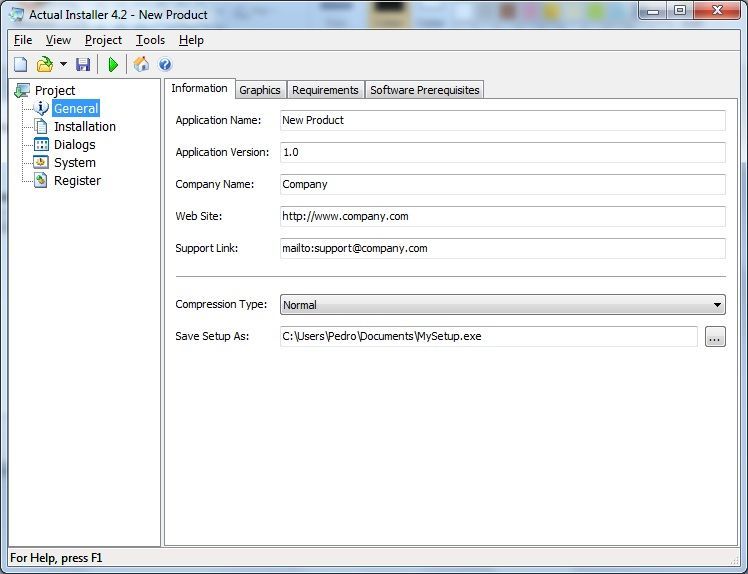This screenshot has height=574, width=748.
Task: Click the 'Save Setup As:' label
Action: 212,336
